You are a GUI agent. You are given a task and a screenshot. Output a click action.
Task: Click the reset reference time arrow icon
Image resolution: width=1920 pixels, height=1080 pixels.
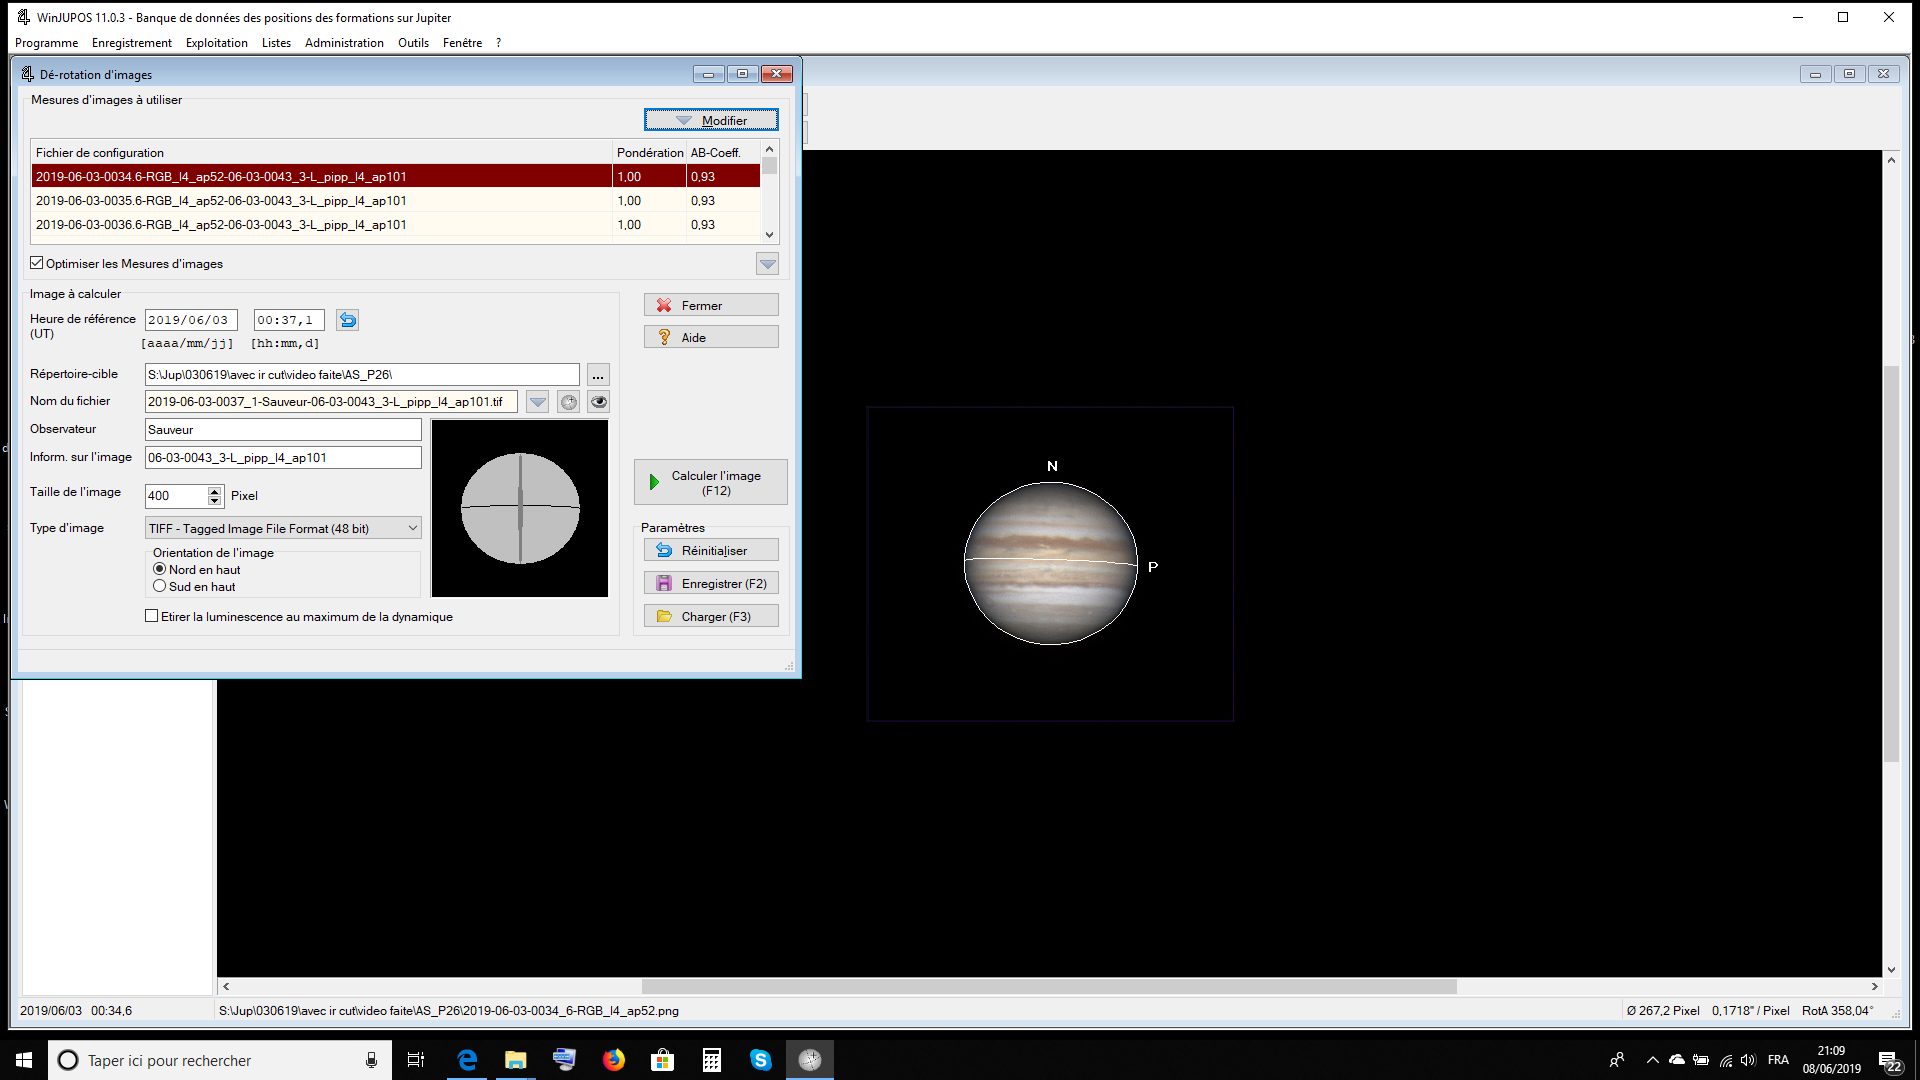pos(347,320)
